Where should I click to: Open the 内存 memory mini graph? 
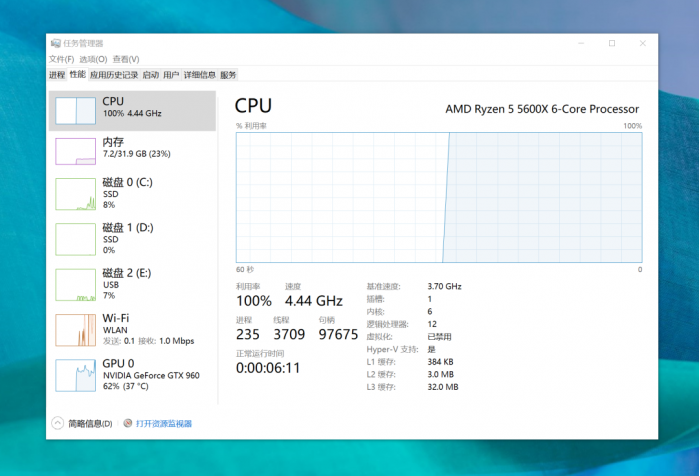pos(75,151)
